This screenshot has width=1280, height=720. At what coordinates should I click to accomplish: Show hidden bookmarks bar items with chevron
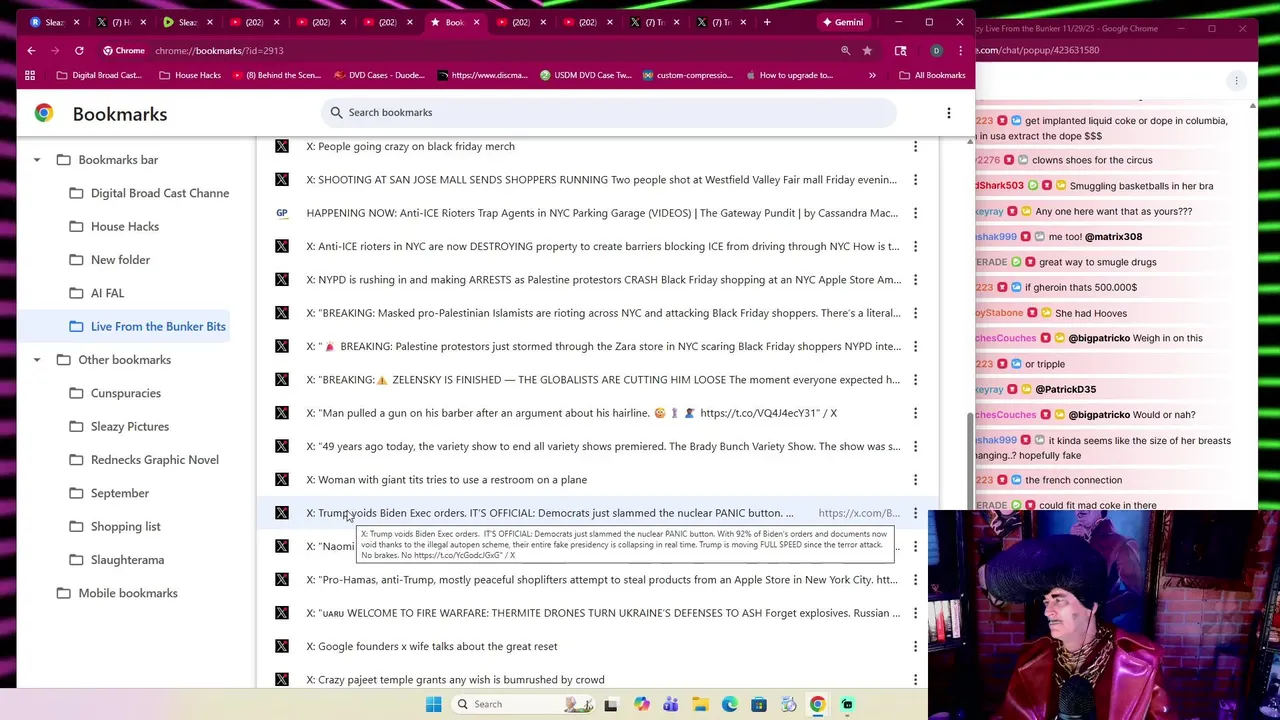click(x=872, y=75)
